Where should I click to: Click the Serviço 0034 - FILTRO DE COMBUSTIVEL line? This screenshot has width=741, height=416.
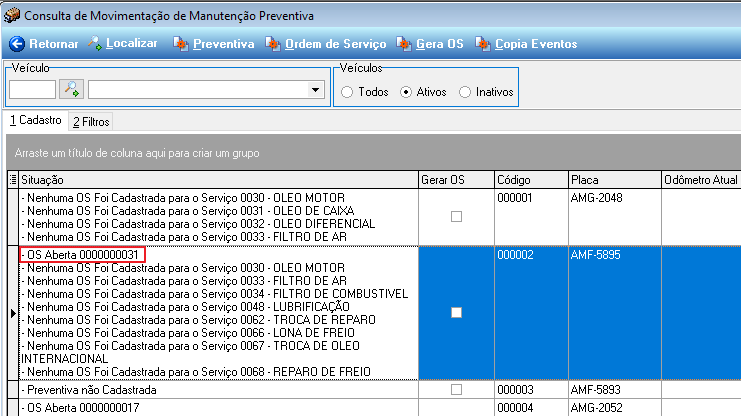tap(215, 294)
